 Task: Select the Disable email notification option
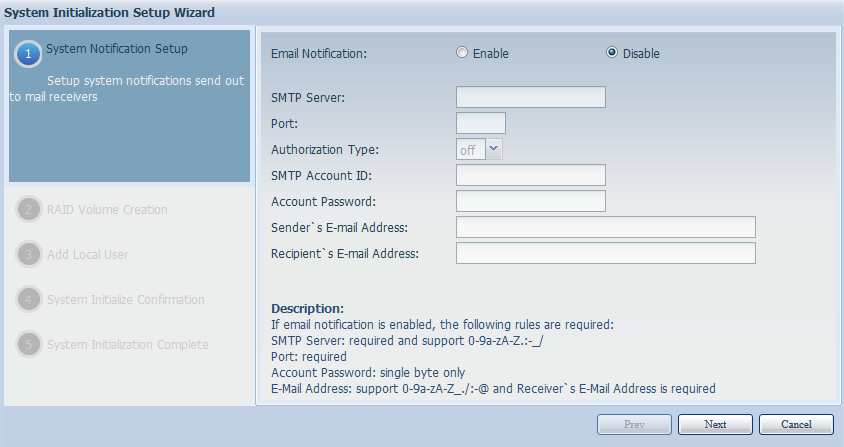click(x=612, y=53)
